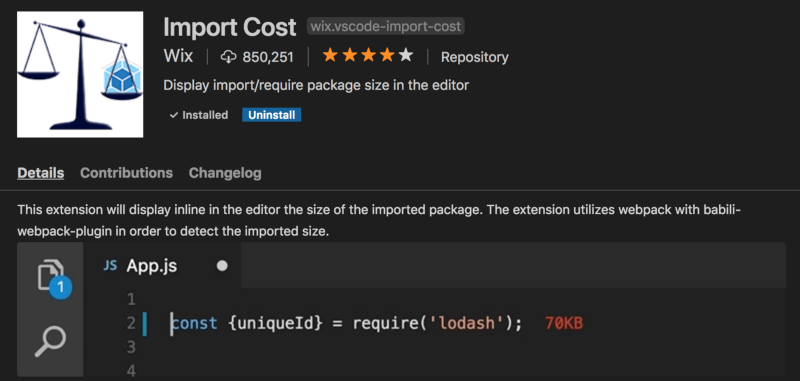Switch to the Contributions tab

point(127,173)
